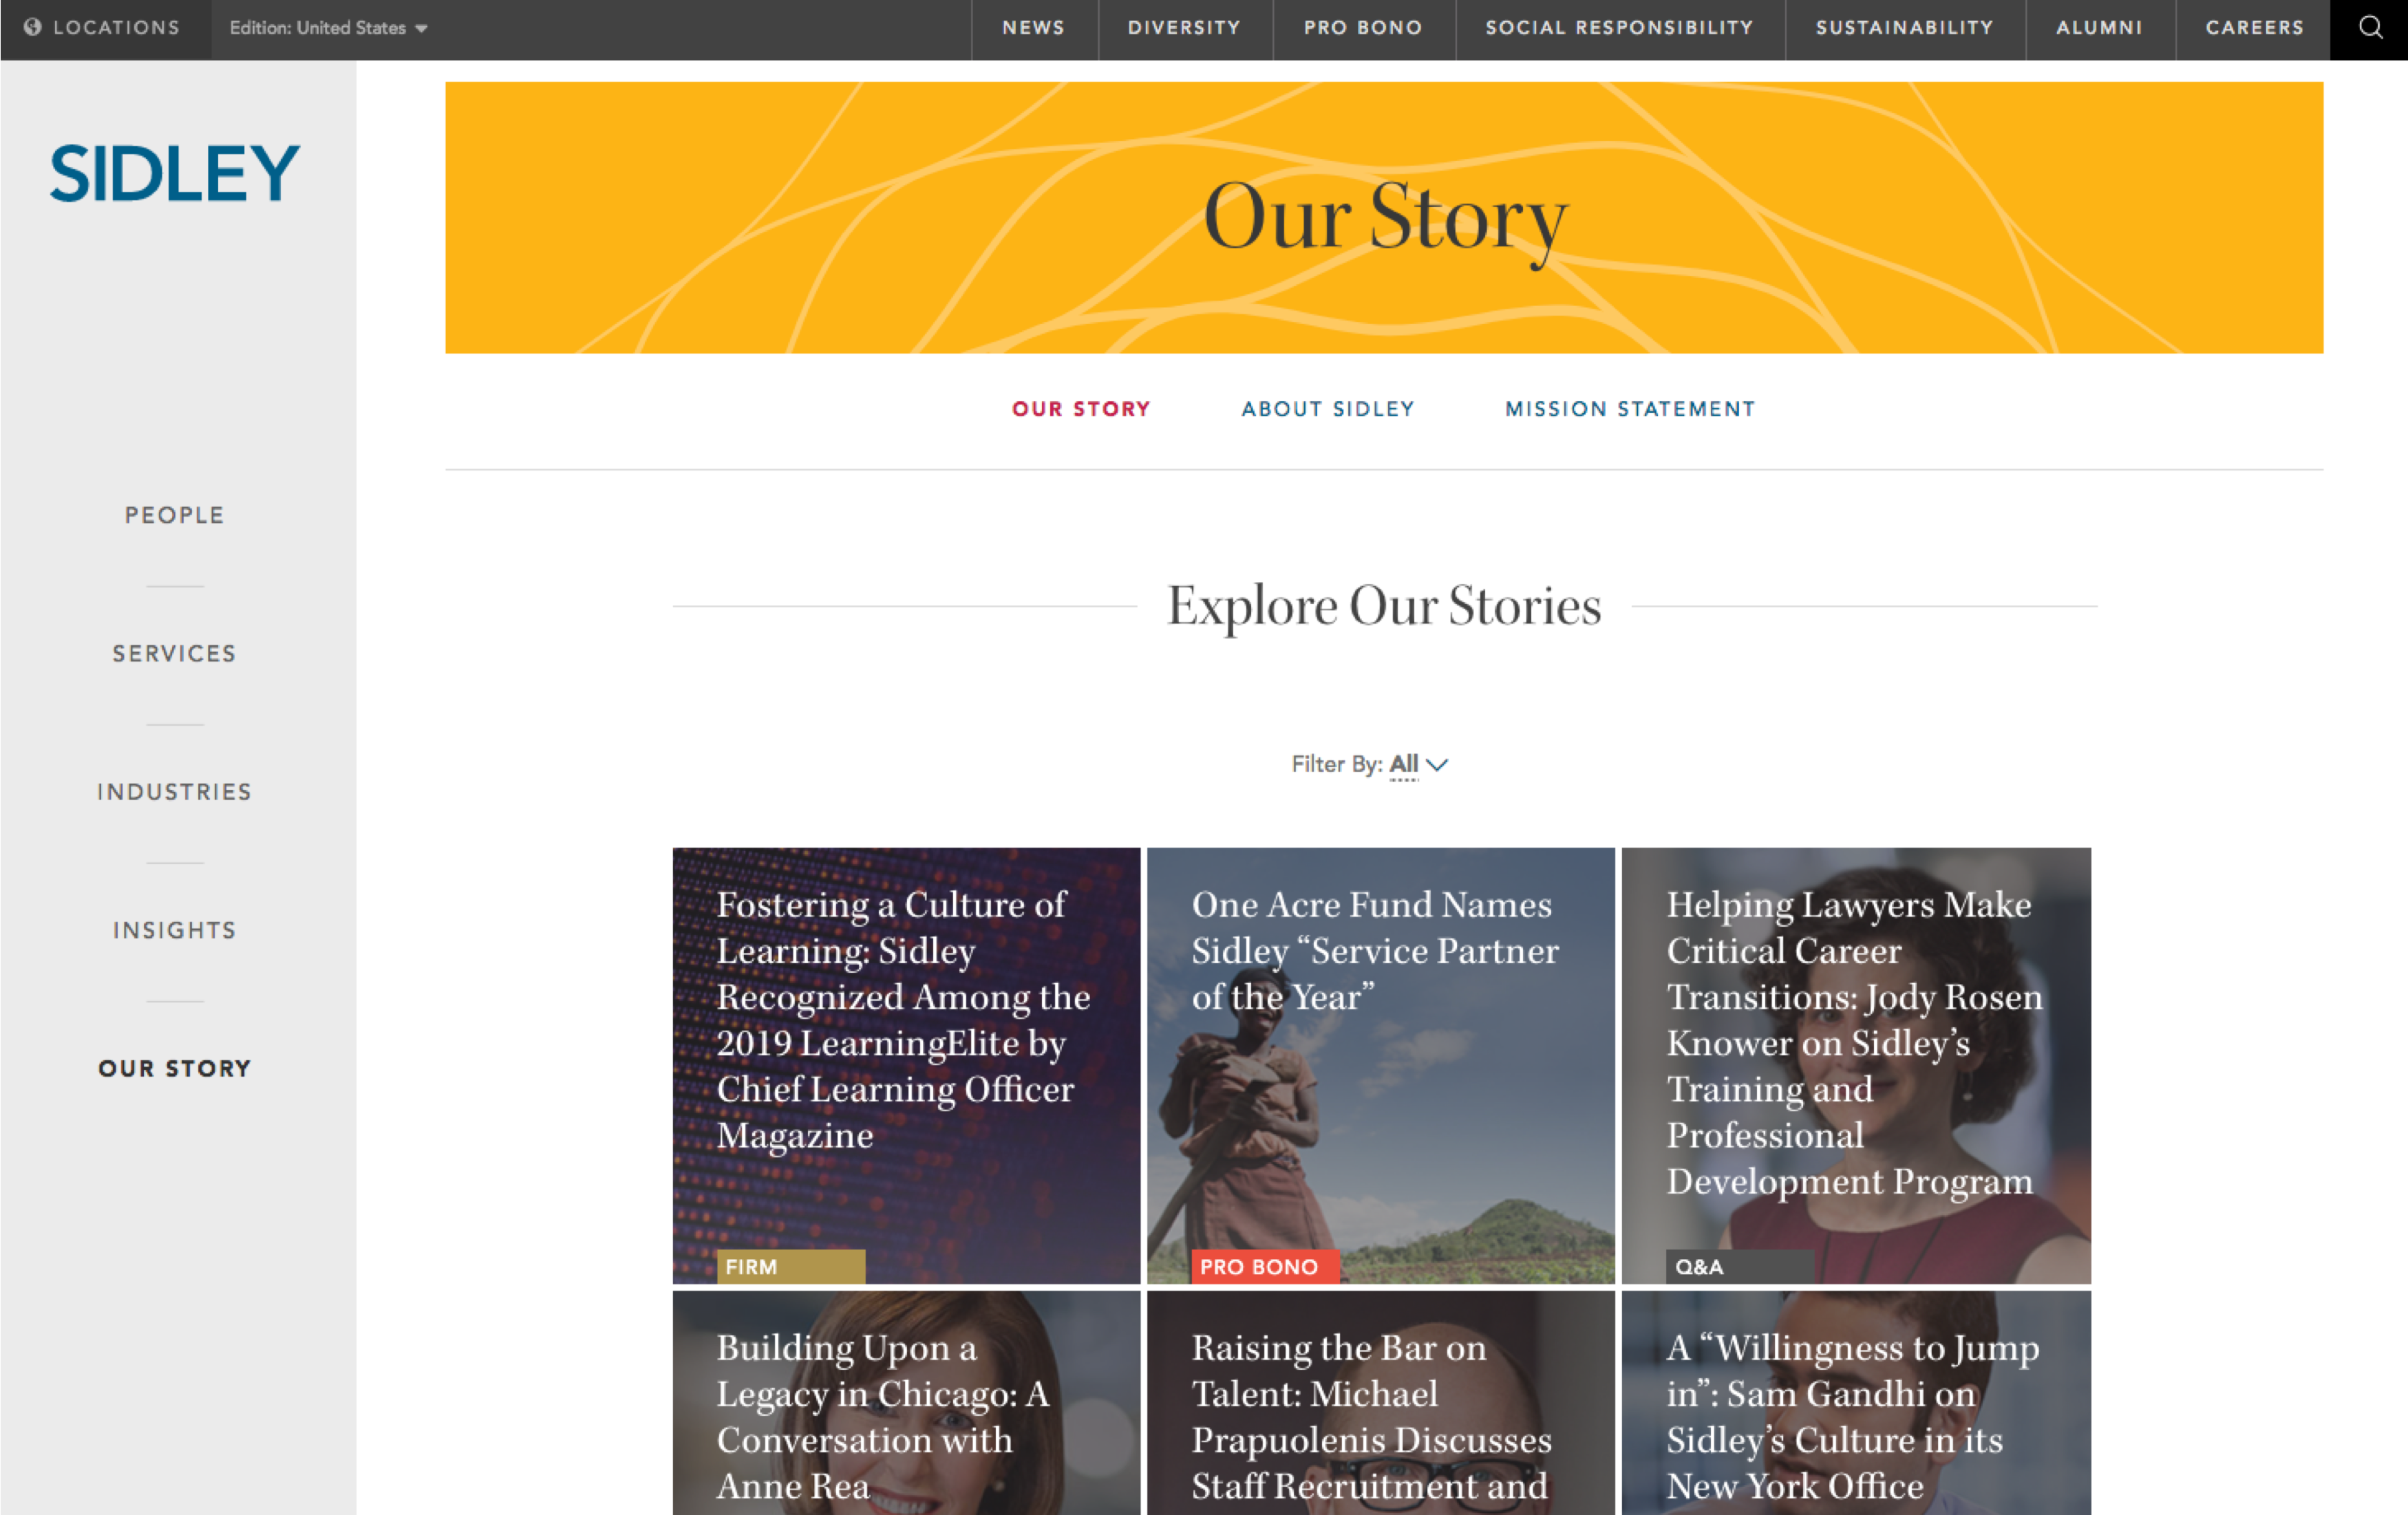Open Insights in the left sidebar

175,930
